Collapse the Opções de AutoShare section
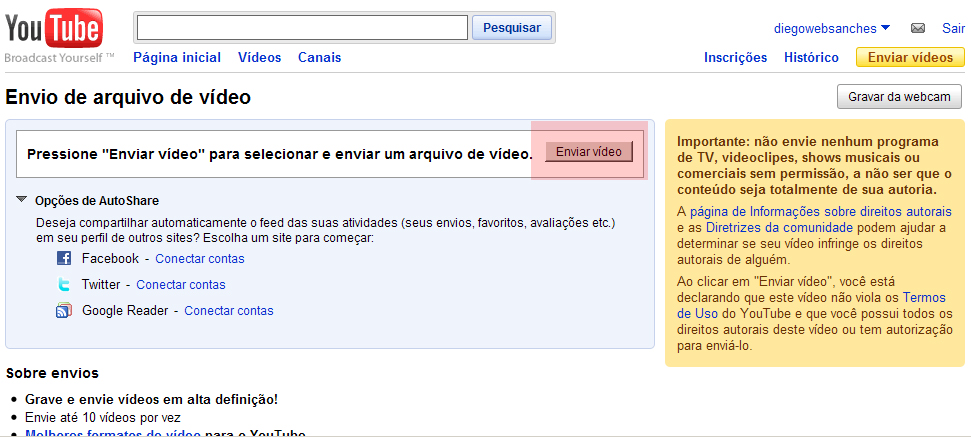971x437 pixels. pos(22,200)
